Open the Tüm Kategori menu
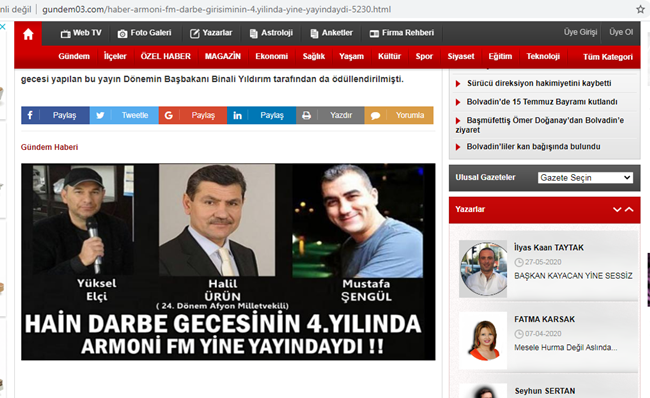This screenshot has width=650, height=398. point(608,57)
